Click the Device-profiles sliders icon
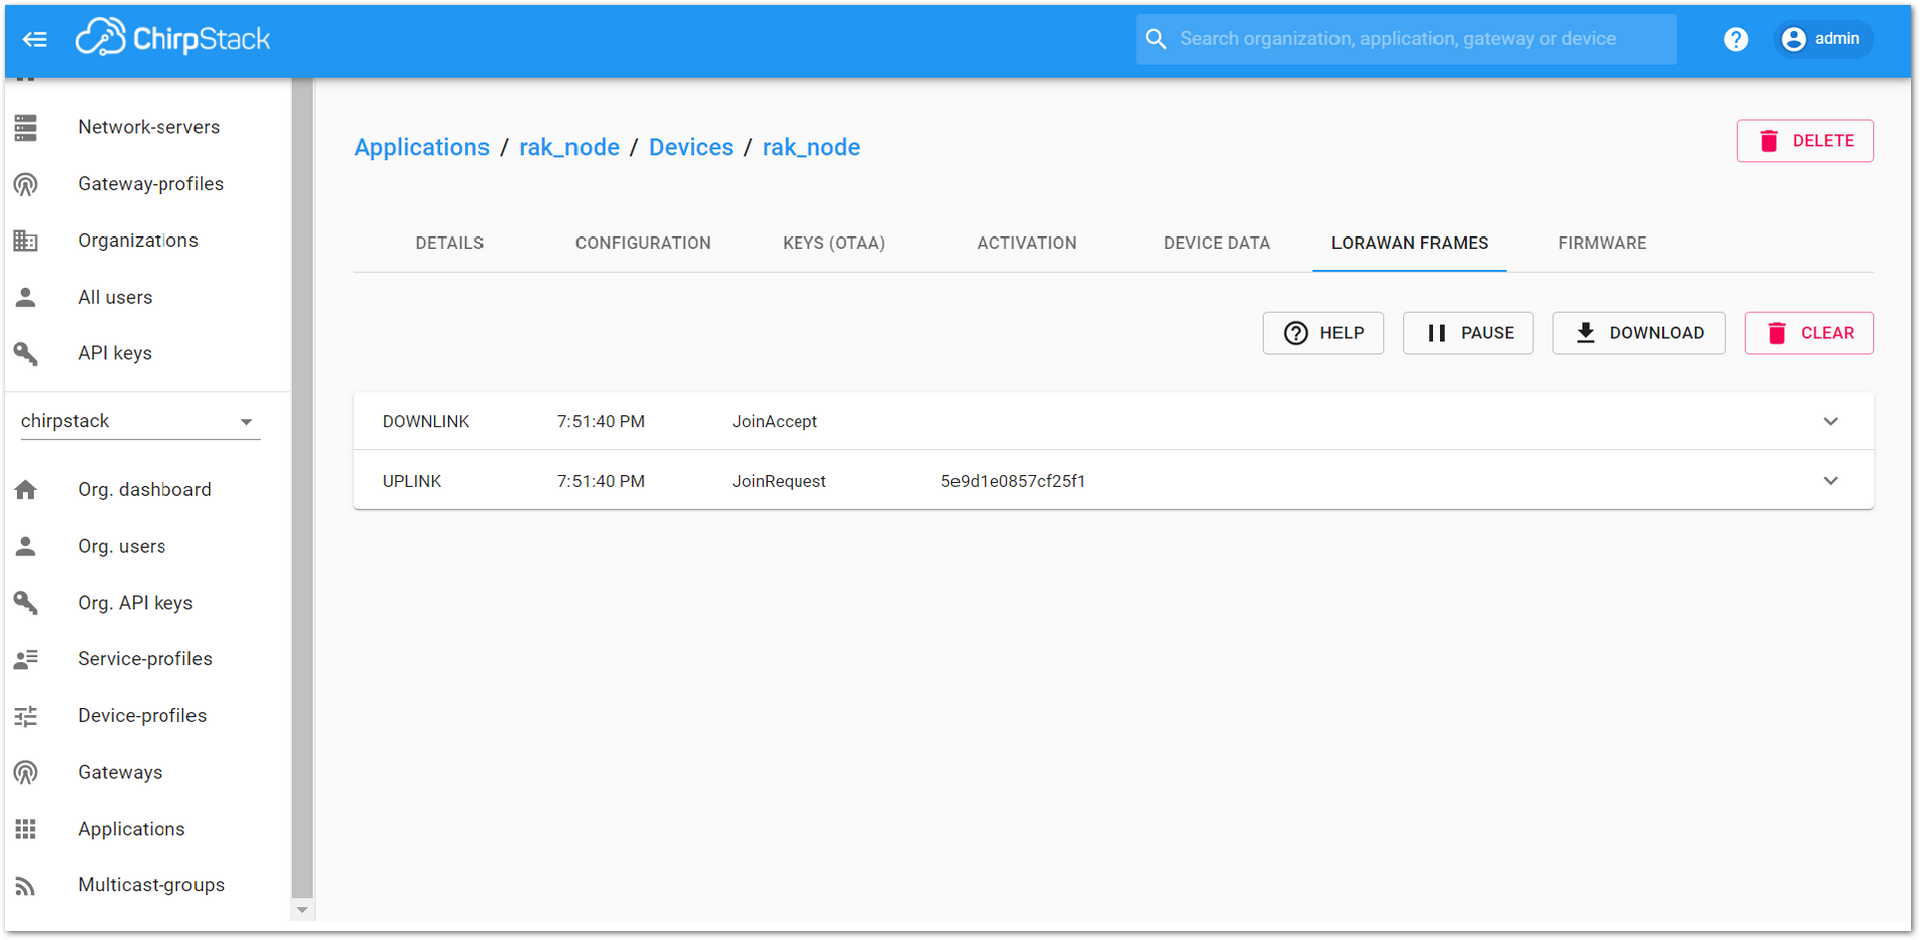The width and height of the screenshot is (1920, 940). tap(26, 716)
